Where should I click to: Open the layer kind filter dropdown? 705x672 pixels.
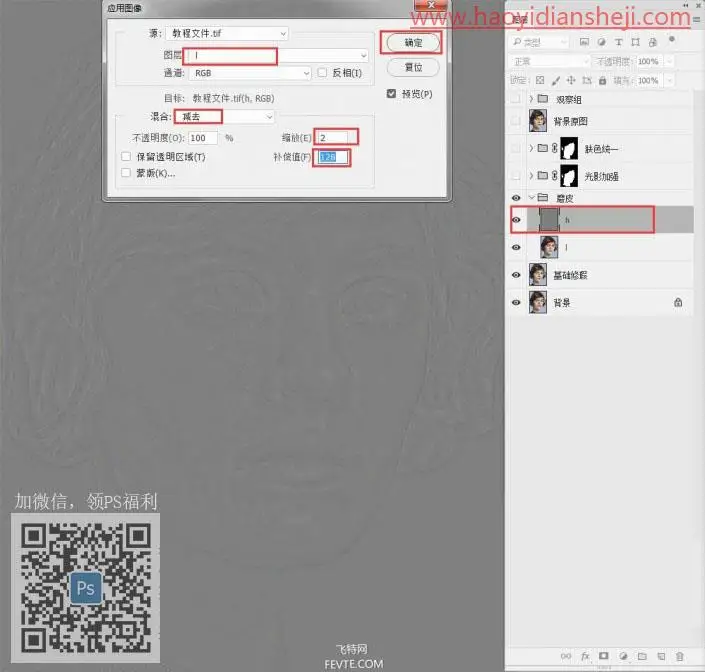(x=540, y=42)
